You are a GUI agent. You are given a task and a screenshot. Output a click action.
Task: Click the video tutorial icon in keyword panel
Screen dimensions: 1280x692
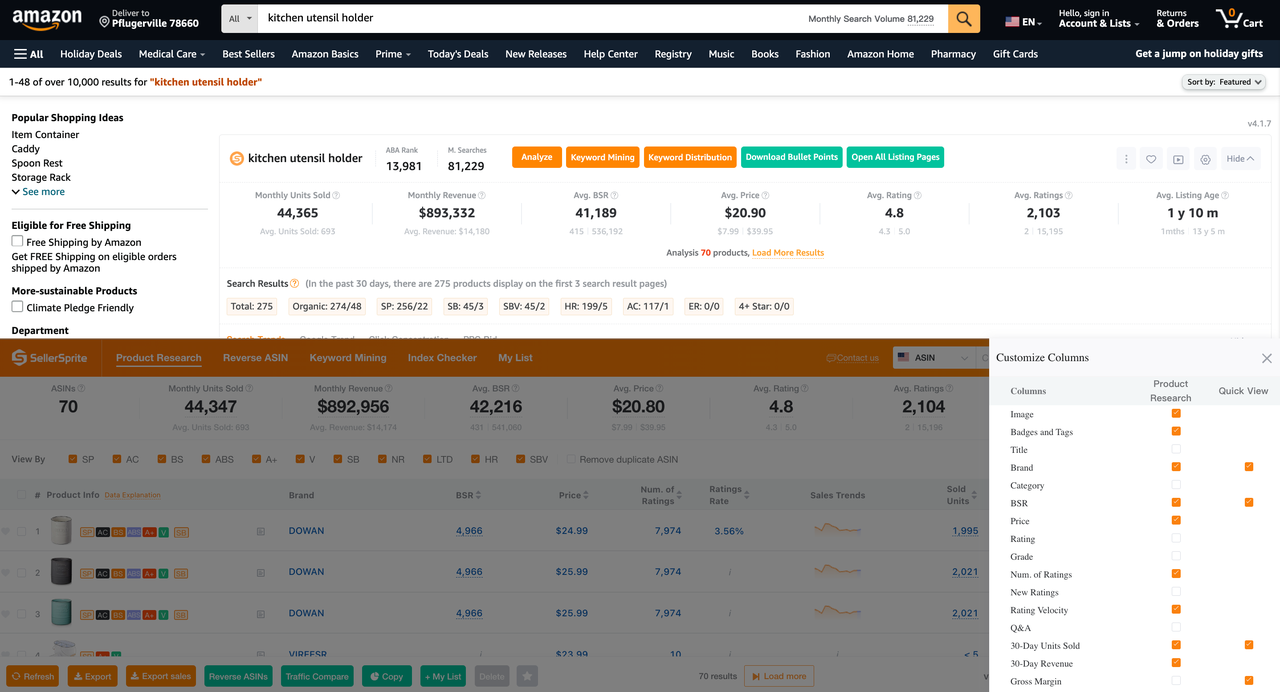1178,159
